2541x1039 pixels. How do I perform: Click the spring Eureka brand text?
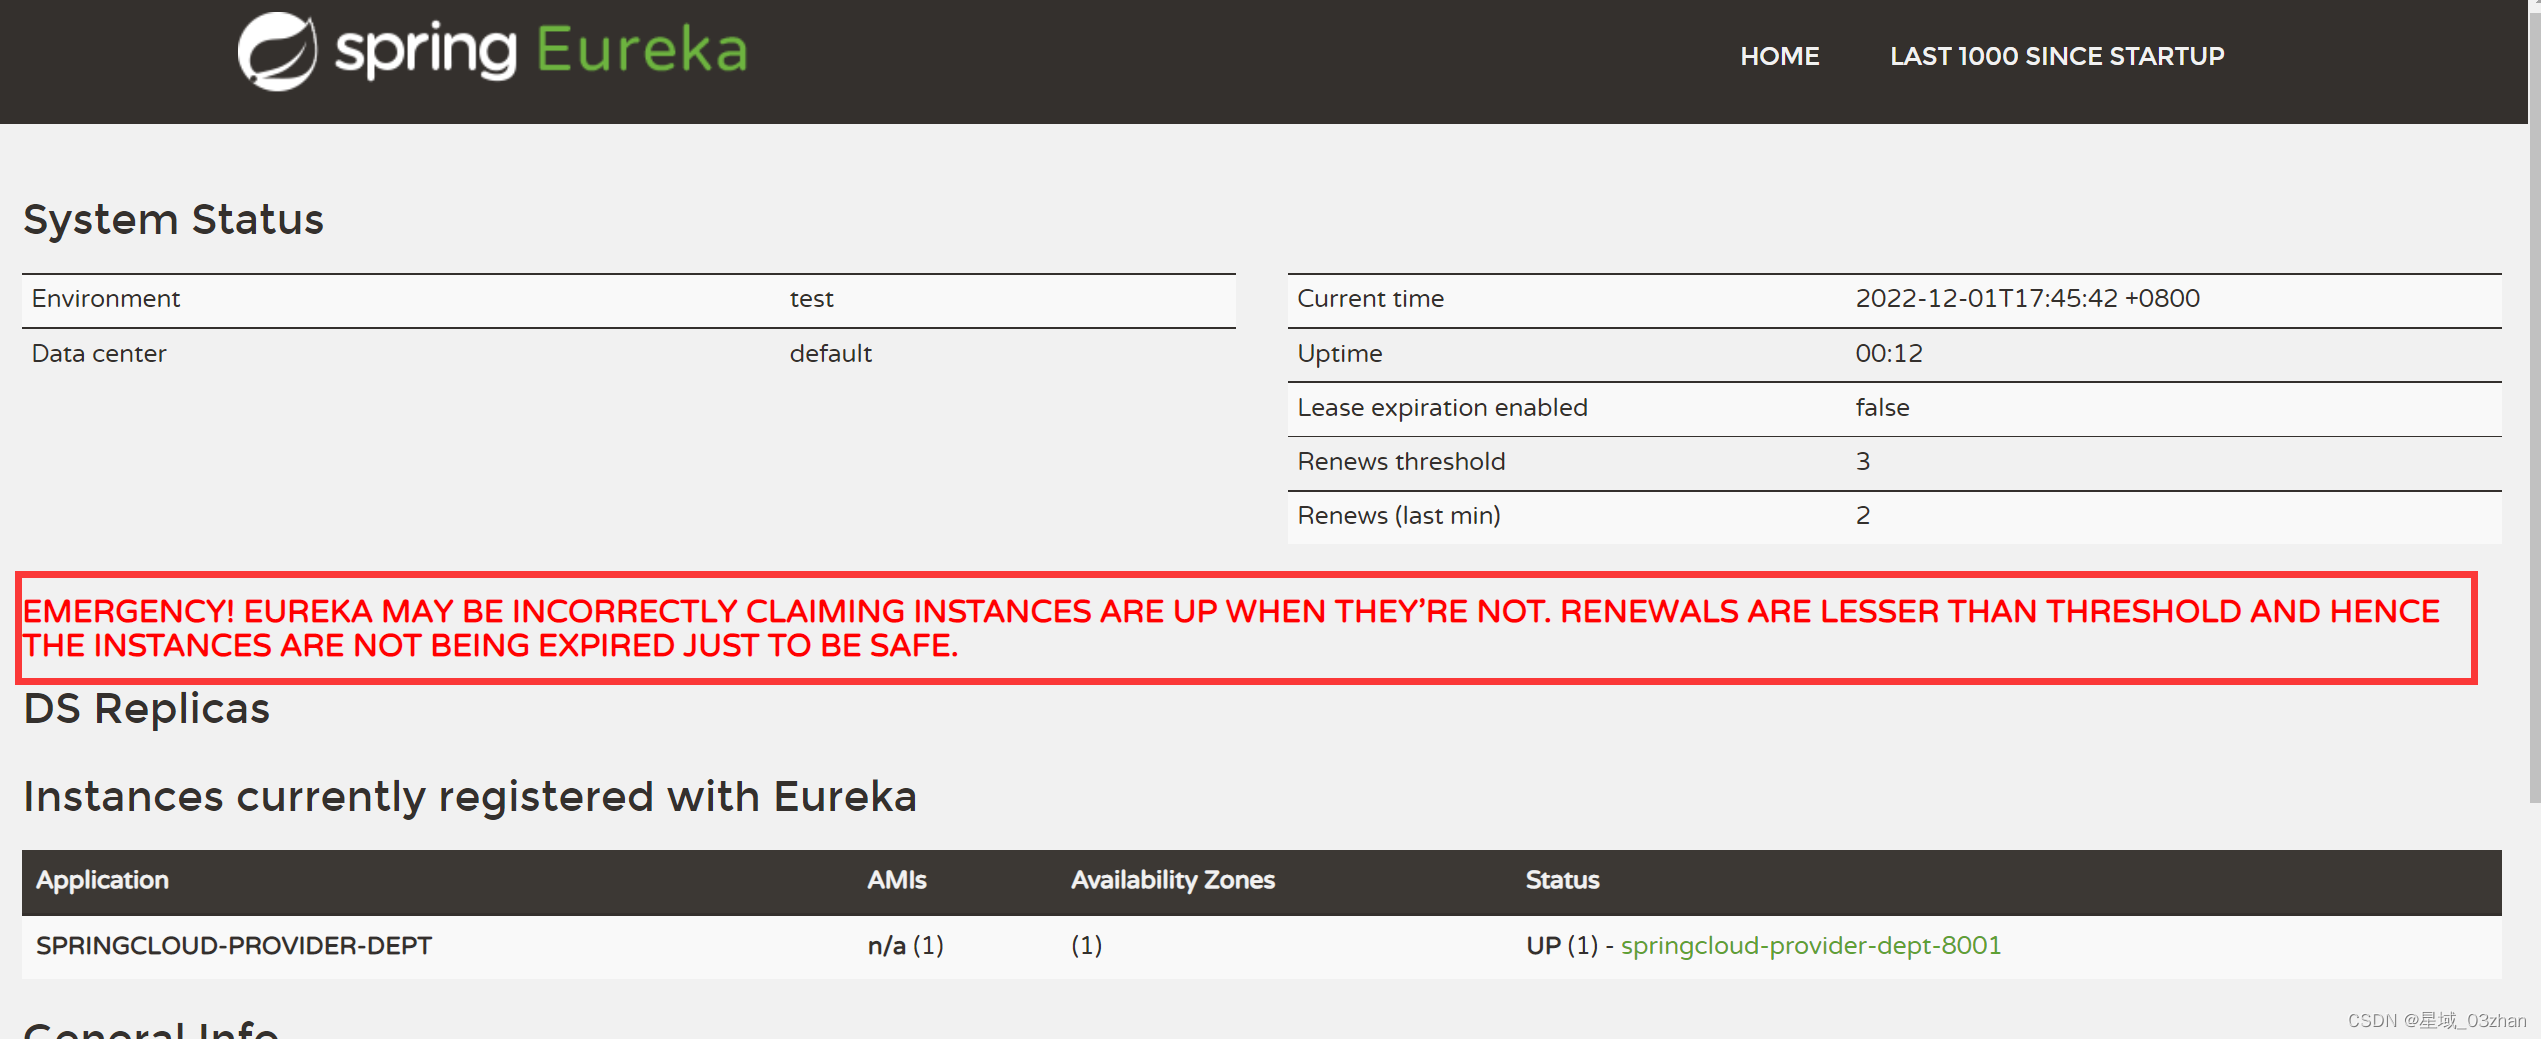pyautogui.click(x=541, y=50)
